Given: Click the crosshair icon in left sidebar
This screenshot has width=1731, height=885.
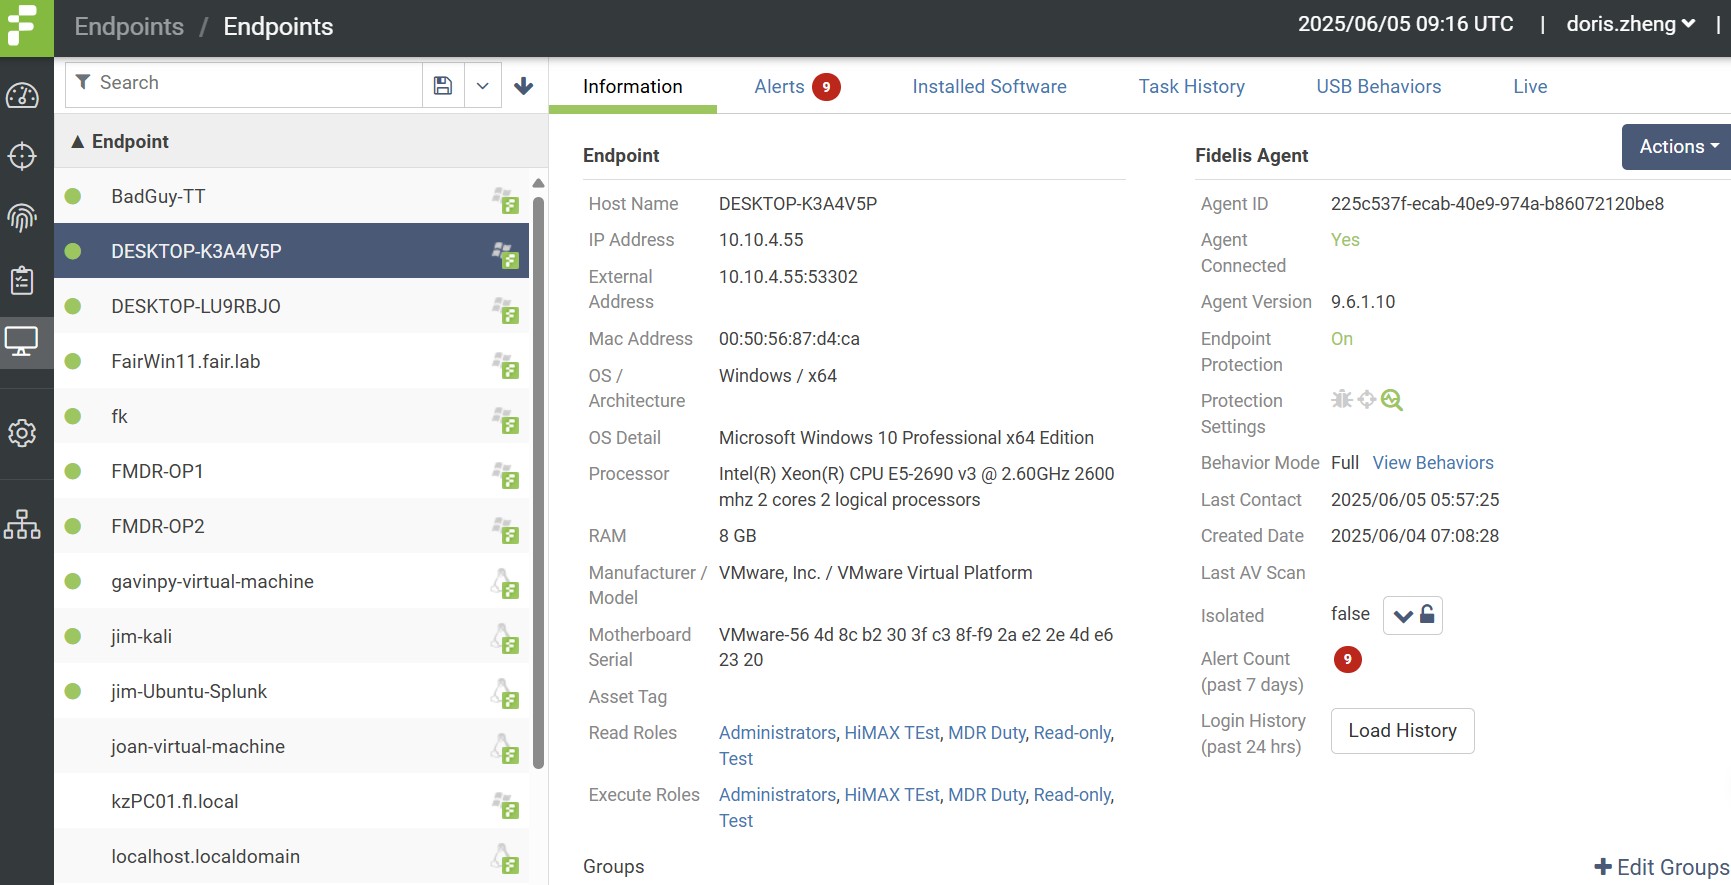Looking at the screenshot, I should 22,157.
